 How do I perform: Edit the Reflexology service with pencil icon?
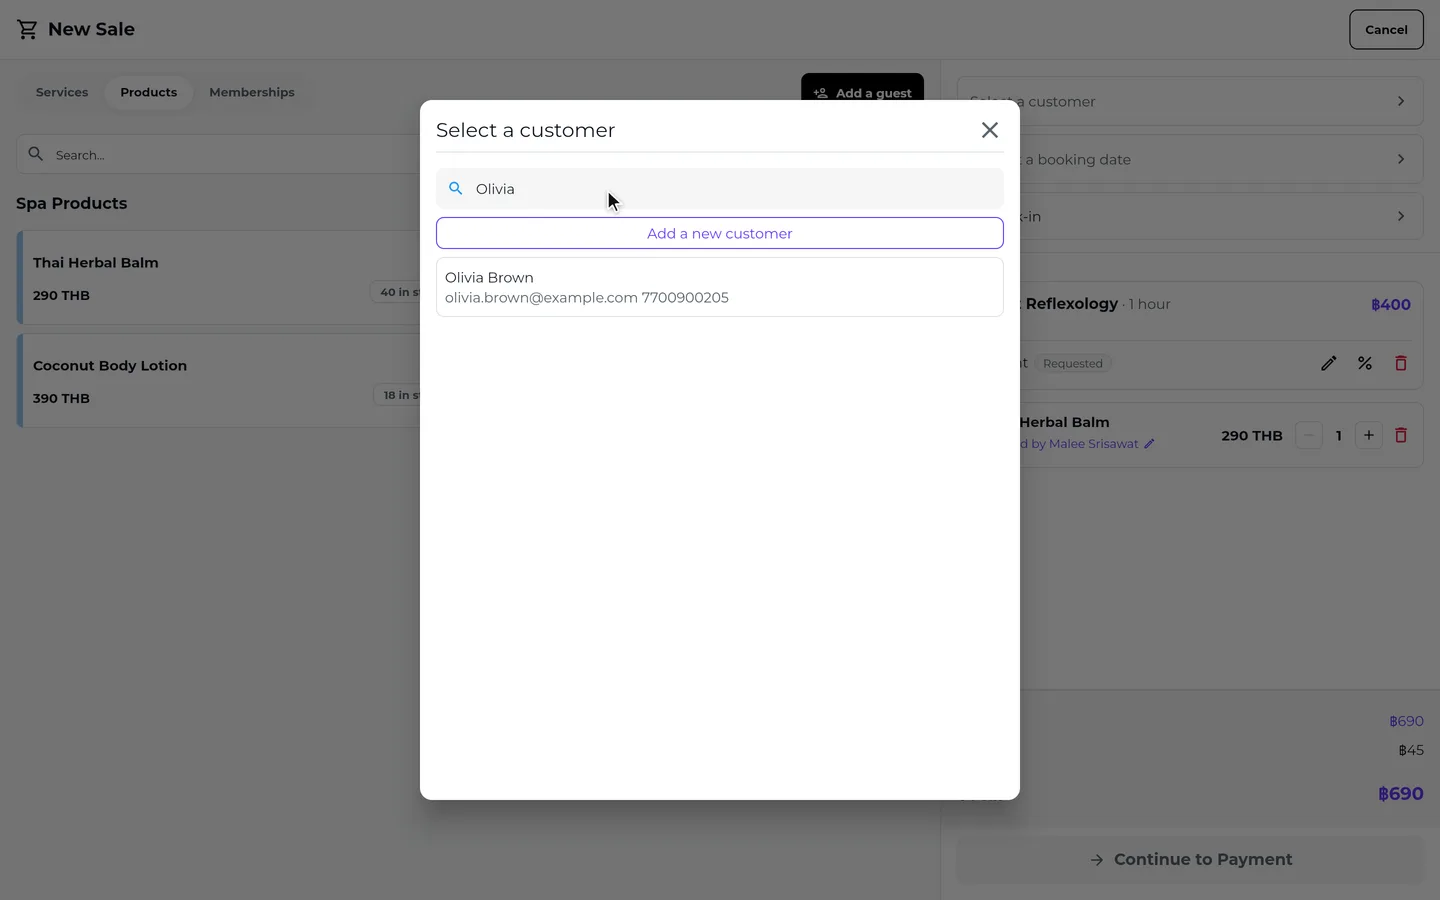(1329, 363)
